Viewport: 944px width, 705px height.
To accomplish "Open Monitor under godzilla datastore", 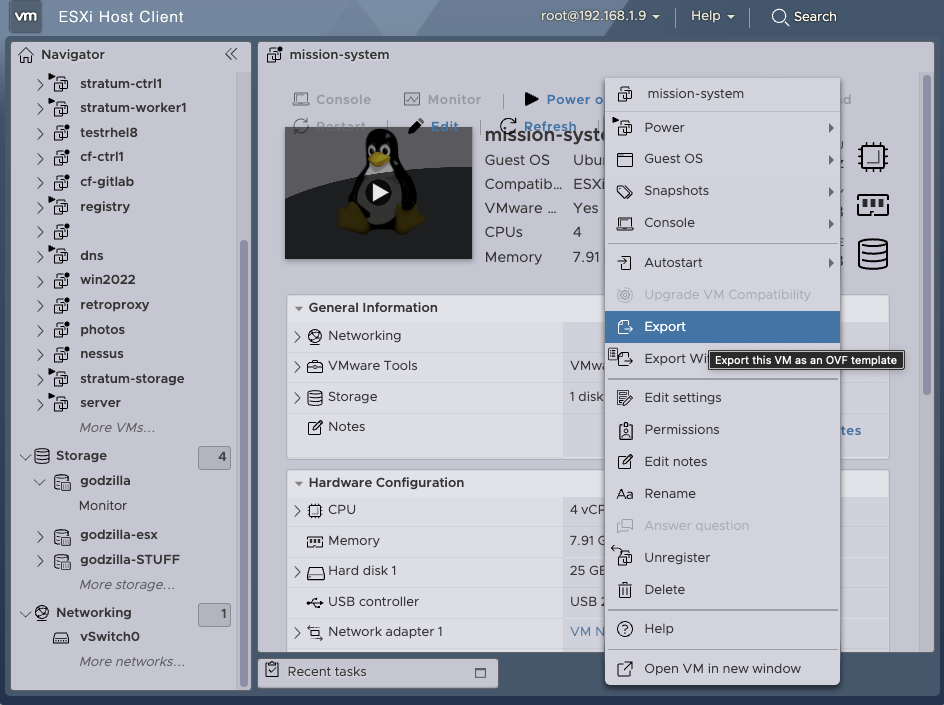I will 103,506.
